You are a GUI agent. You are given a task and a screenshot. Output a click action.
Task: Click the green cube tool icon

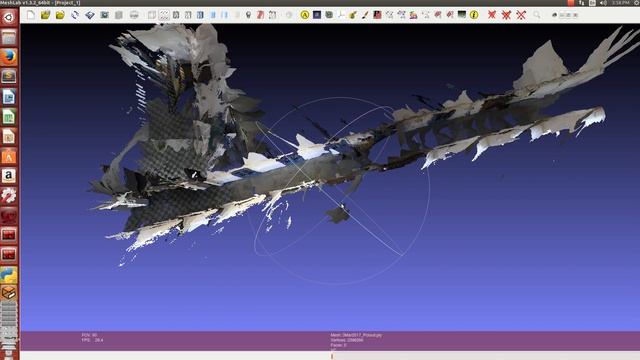[x=329, y=15]
